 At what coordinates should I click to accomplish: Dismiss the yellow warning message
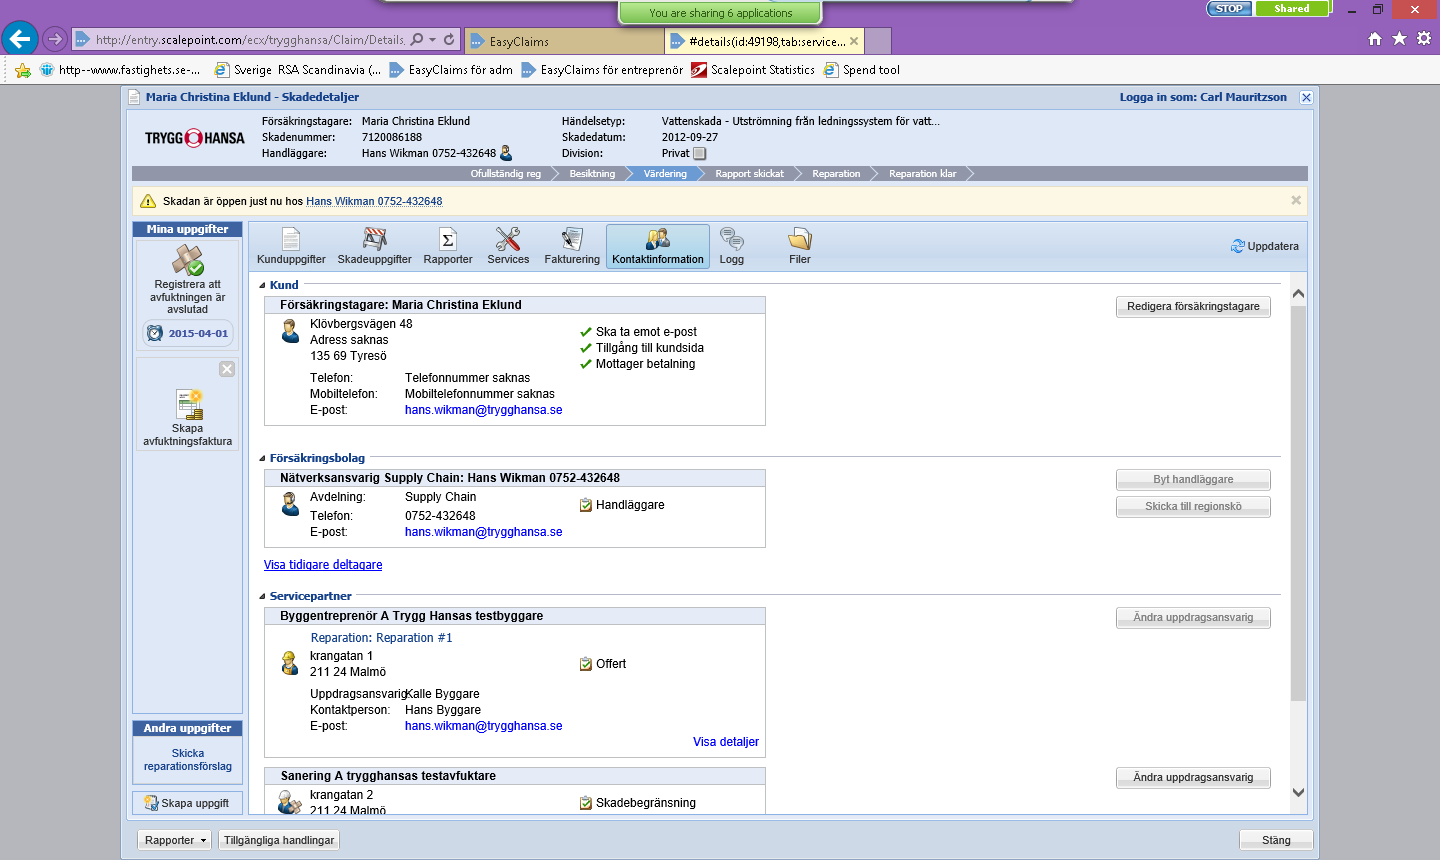click(x=1296, y=200)
